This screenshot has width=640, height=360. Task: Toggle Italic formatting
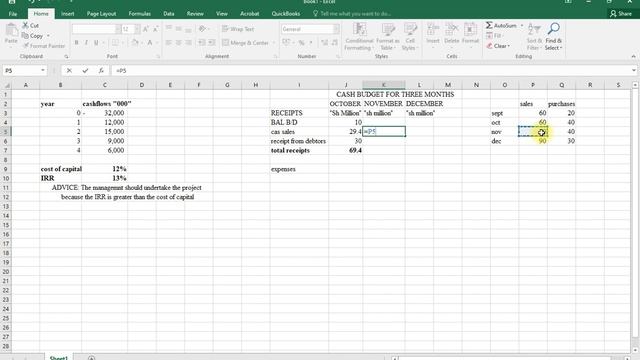point(86,42)
